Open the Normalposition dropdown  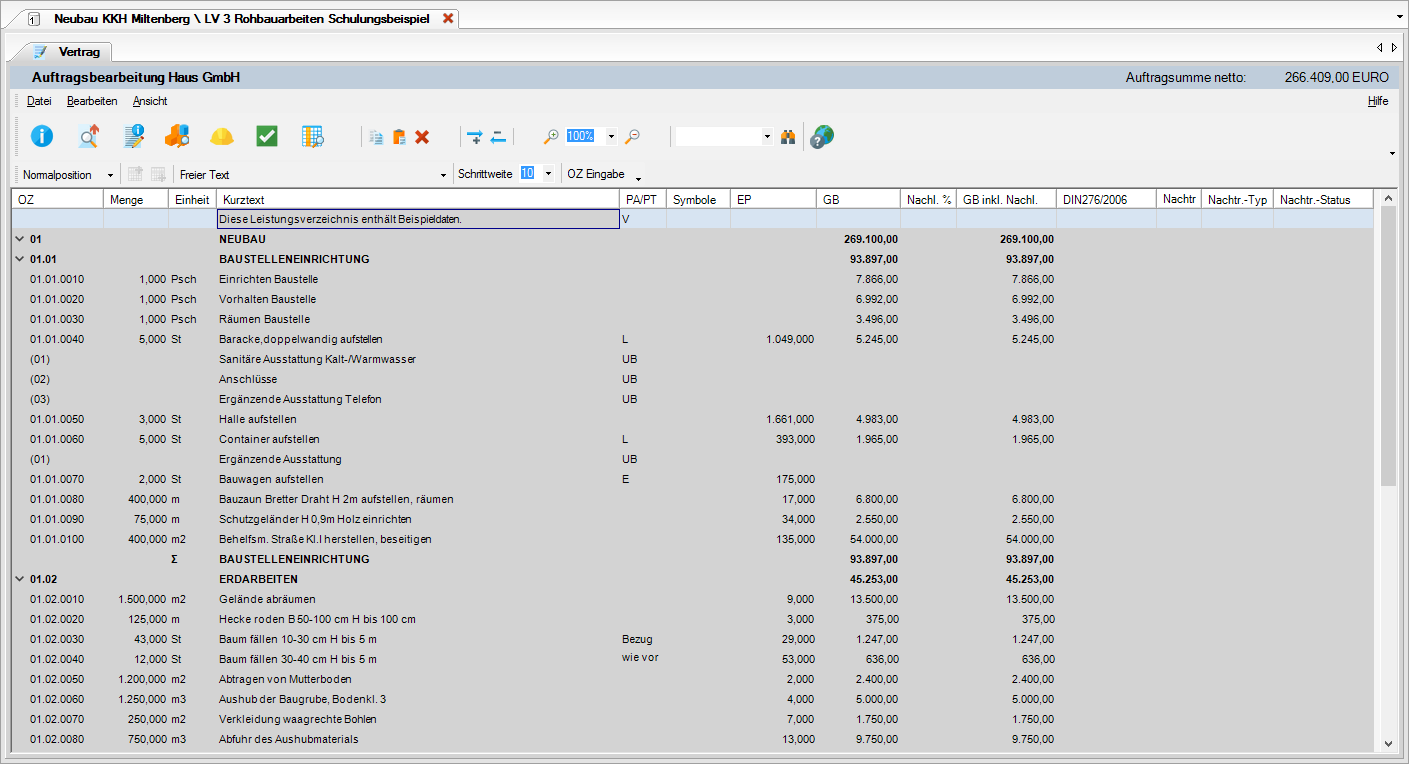tap(110, 175)
